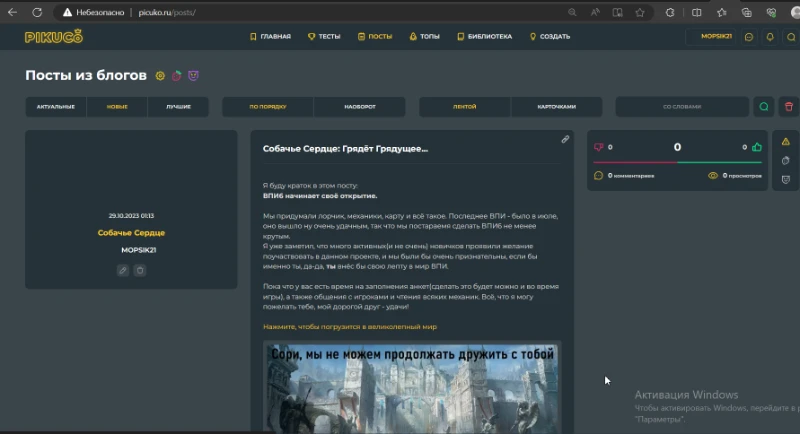The width and height of the screenshot is (800, 434).
Task: Open the notifications bell icon
Action: click(770, 37)
